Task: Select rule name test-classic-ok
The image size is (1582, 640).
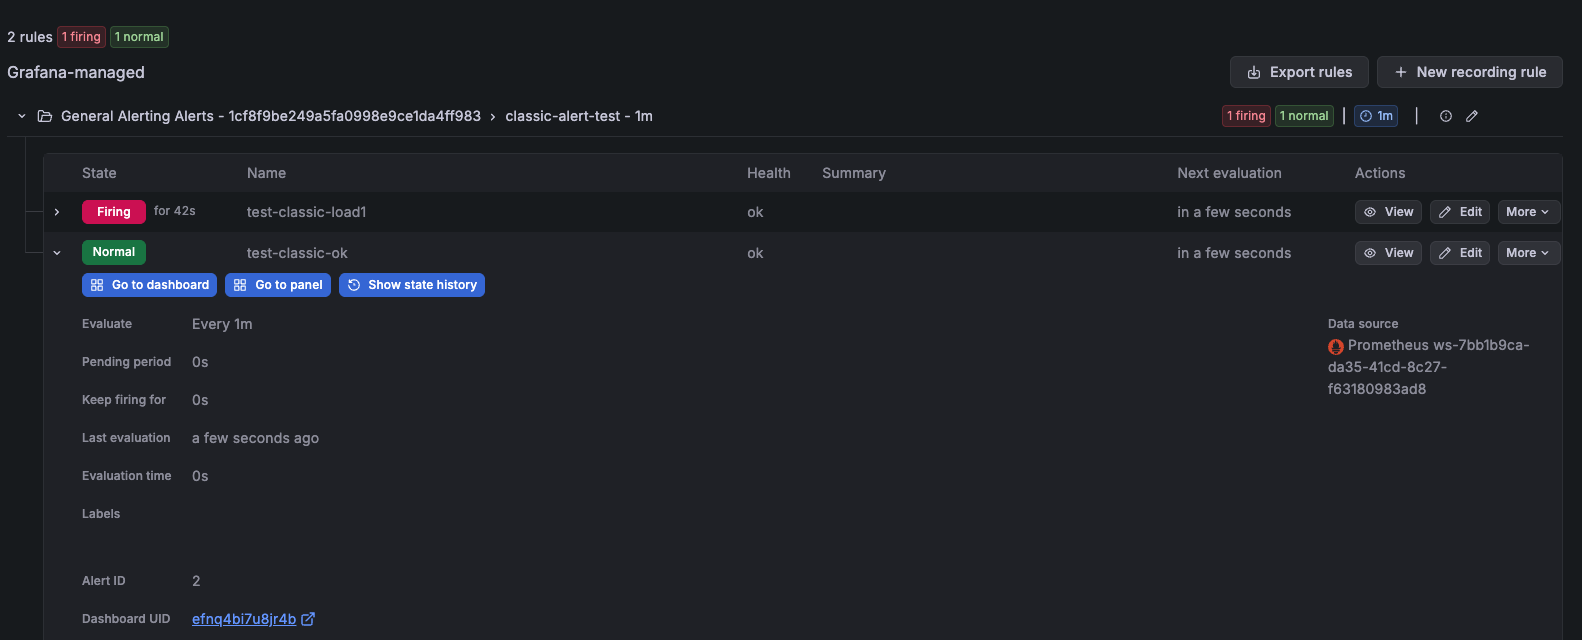Action: (297, 253)
